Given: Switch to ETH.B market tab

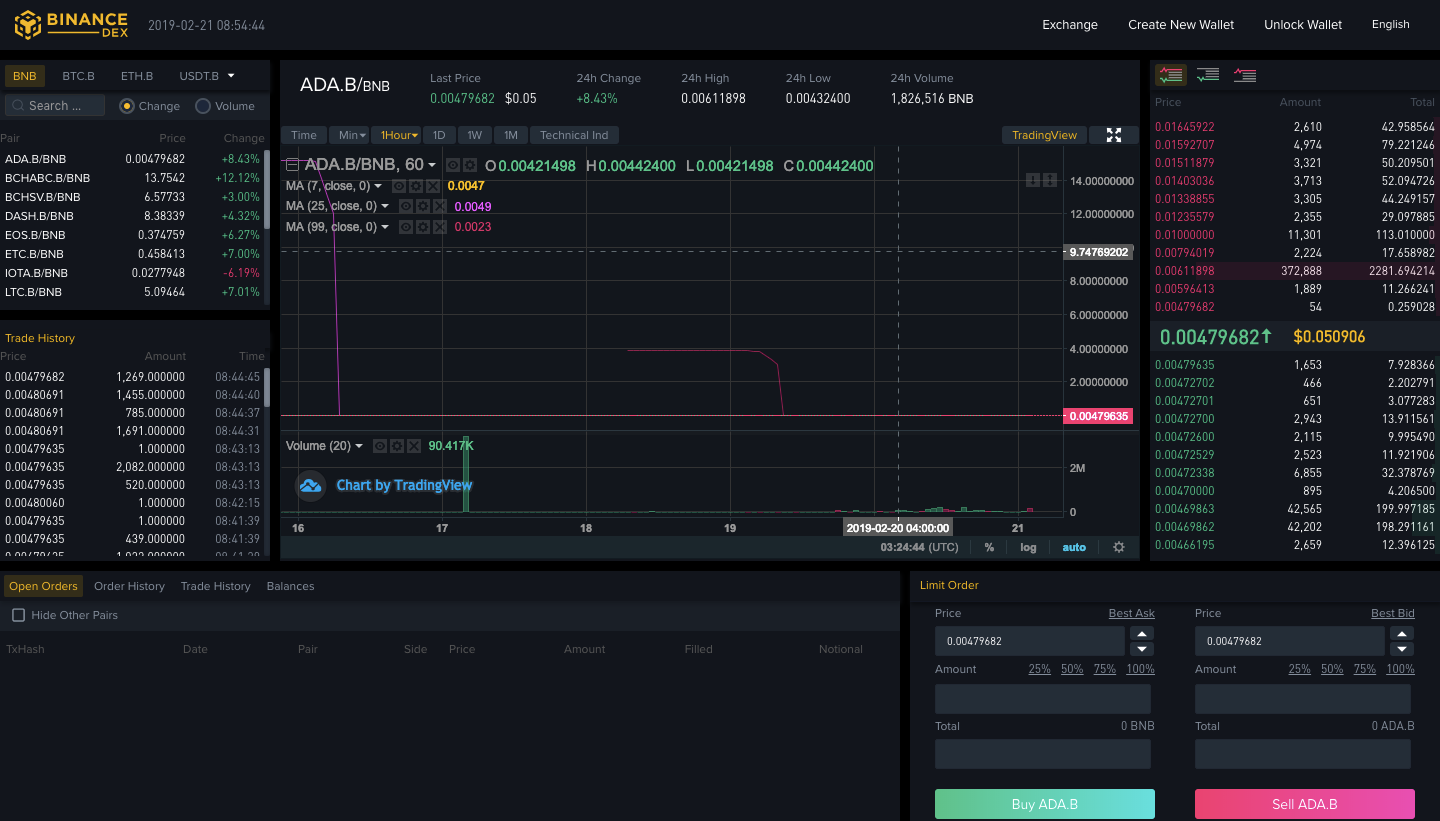Looking at the screenshot, I should click(x=137, y=76).
